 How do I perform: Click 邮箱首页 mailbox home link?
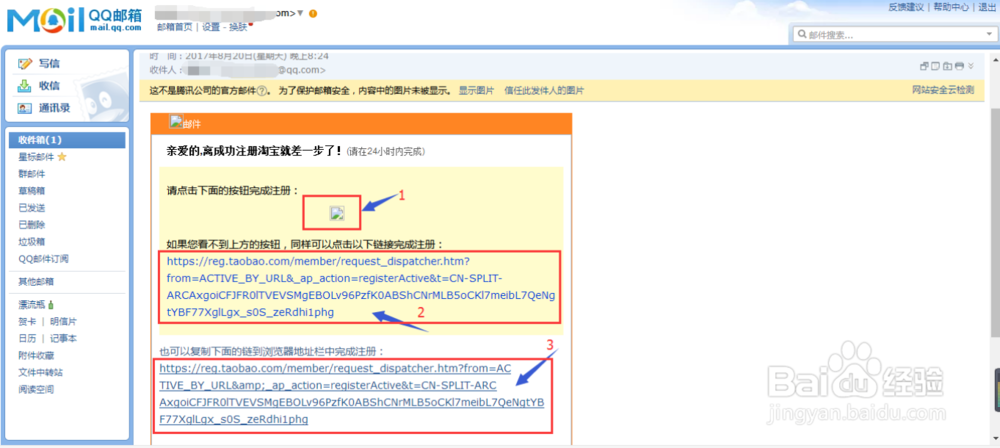point(174,27)
